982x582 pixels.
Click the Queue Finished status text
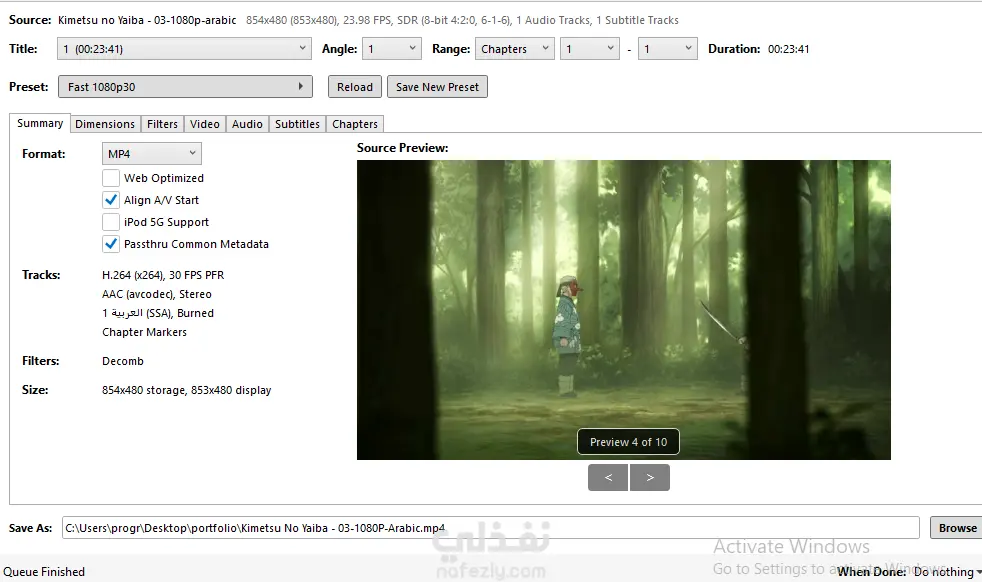coord(44,571)
